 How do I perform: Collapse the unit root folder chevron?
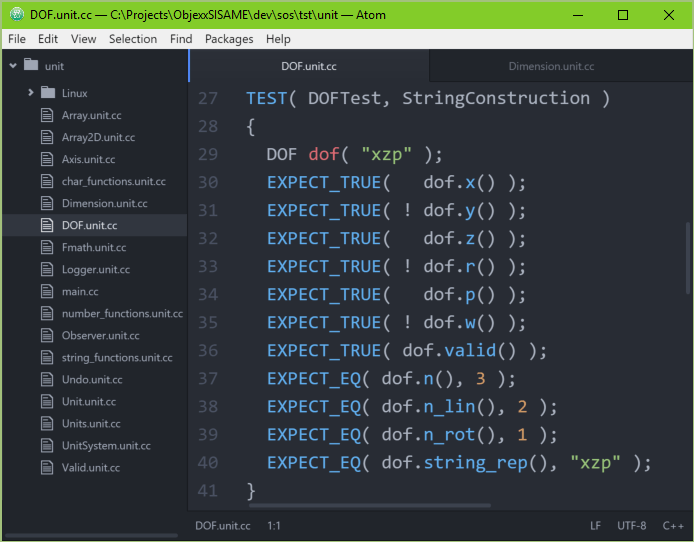coord(13,65)
